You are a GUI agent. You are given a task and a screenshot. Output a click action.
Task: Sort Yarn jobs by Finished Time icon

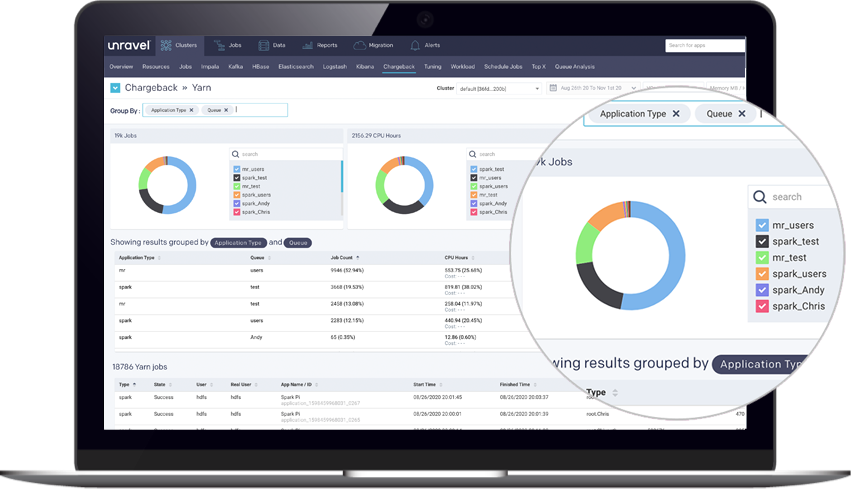(535, 385)
